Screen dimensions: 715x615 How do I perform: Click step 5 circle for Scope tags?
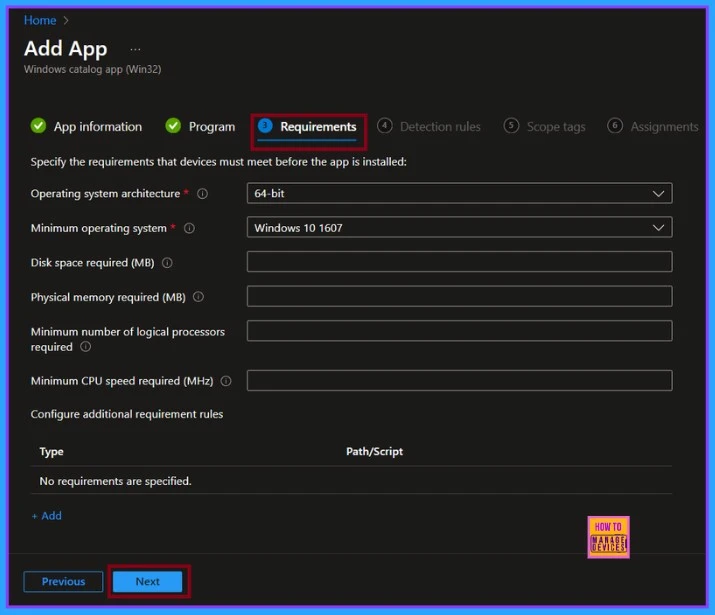(511, 125)
